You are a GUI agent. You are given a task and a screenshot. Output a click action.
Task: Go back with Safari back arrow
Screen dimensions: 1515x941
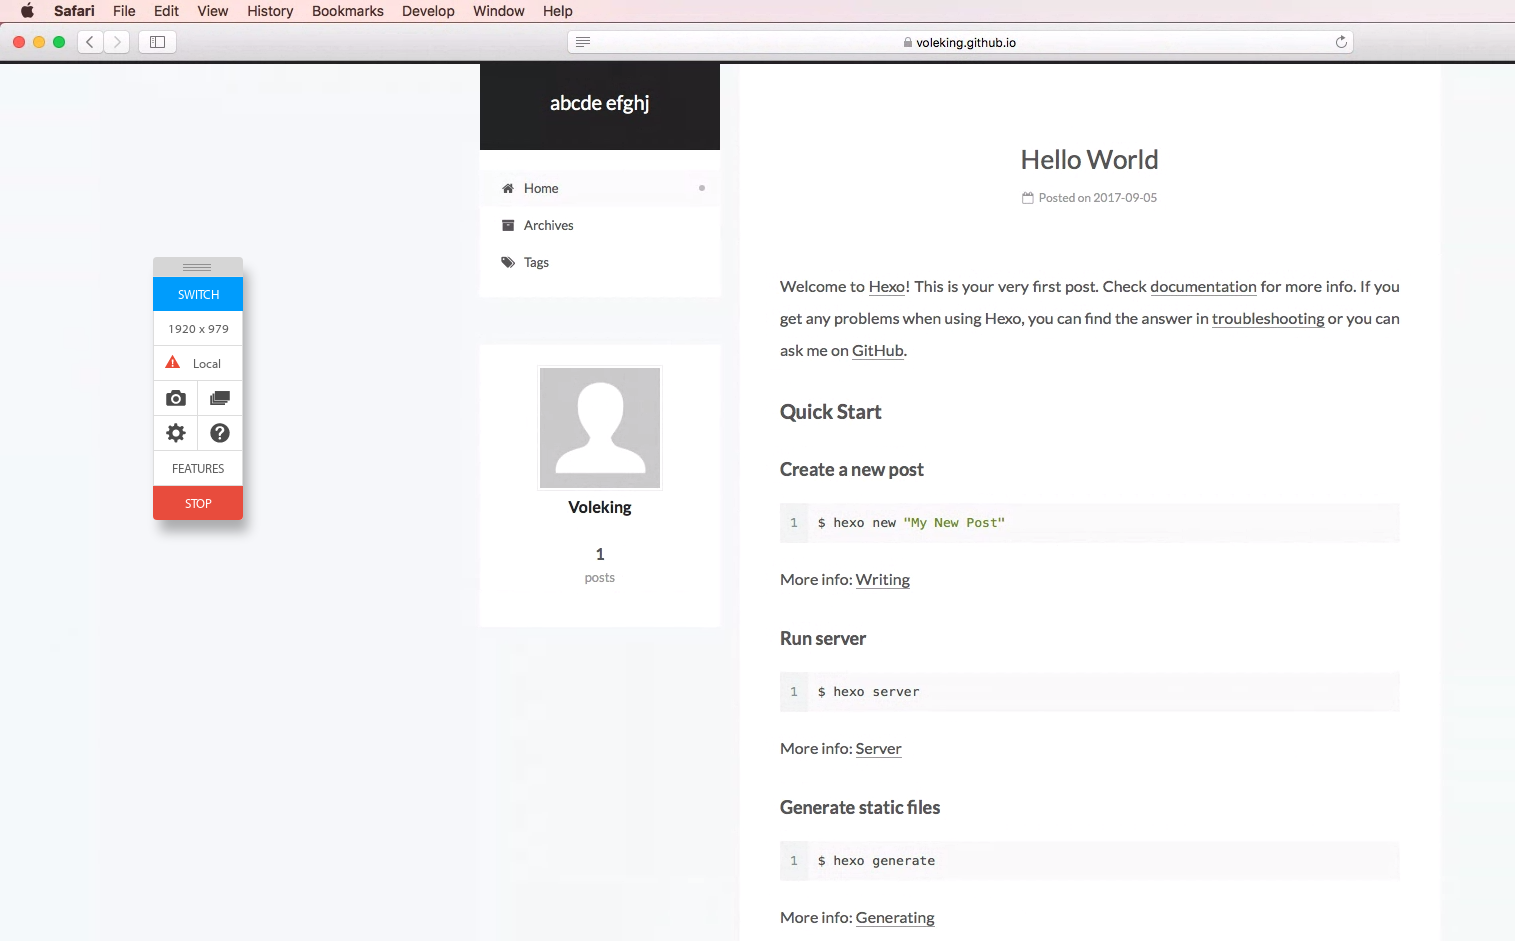[90, 42]
